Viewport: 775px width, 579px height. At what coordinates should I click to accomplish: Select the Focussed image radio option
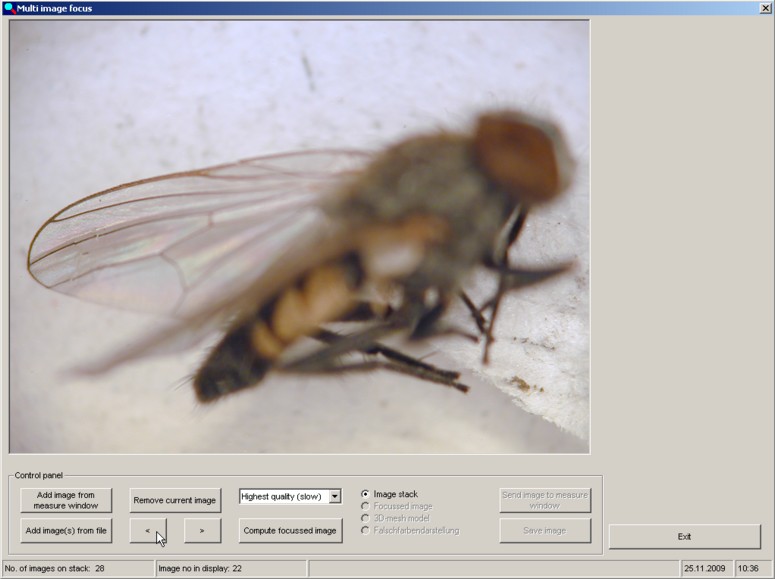tap(365, 506)
